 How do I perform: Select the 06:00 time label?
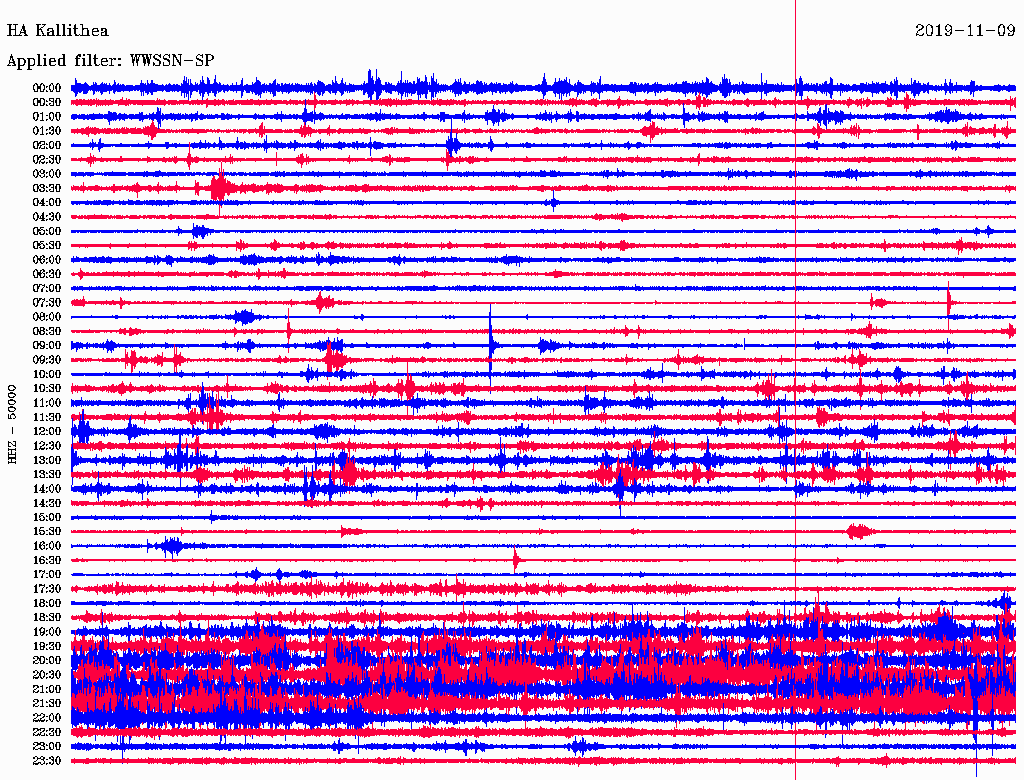[47, 260]
